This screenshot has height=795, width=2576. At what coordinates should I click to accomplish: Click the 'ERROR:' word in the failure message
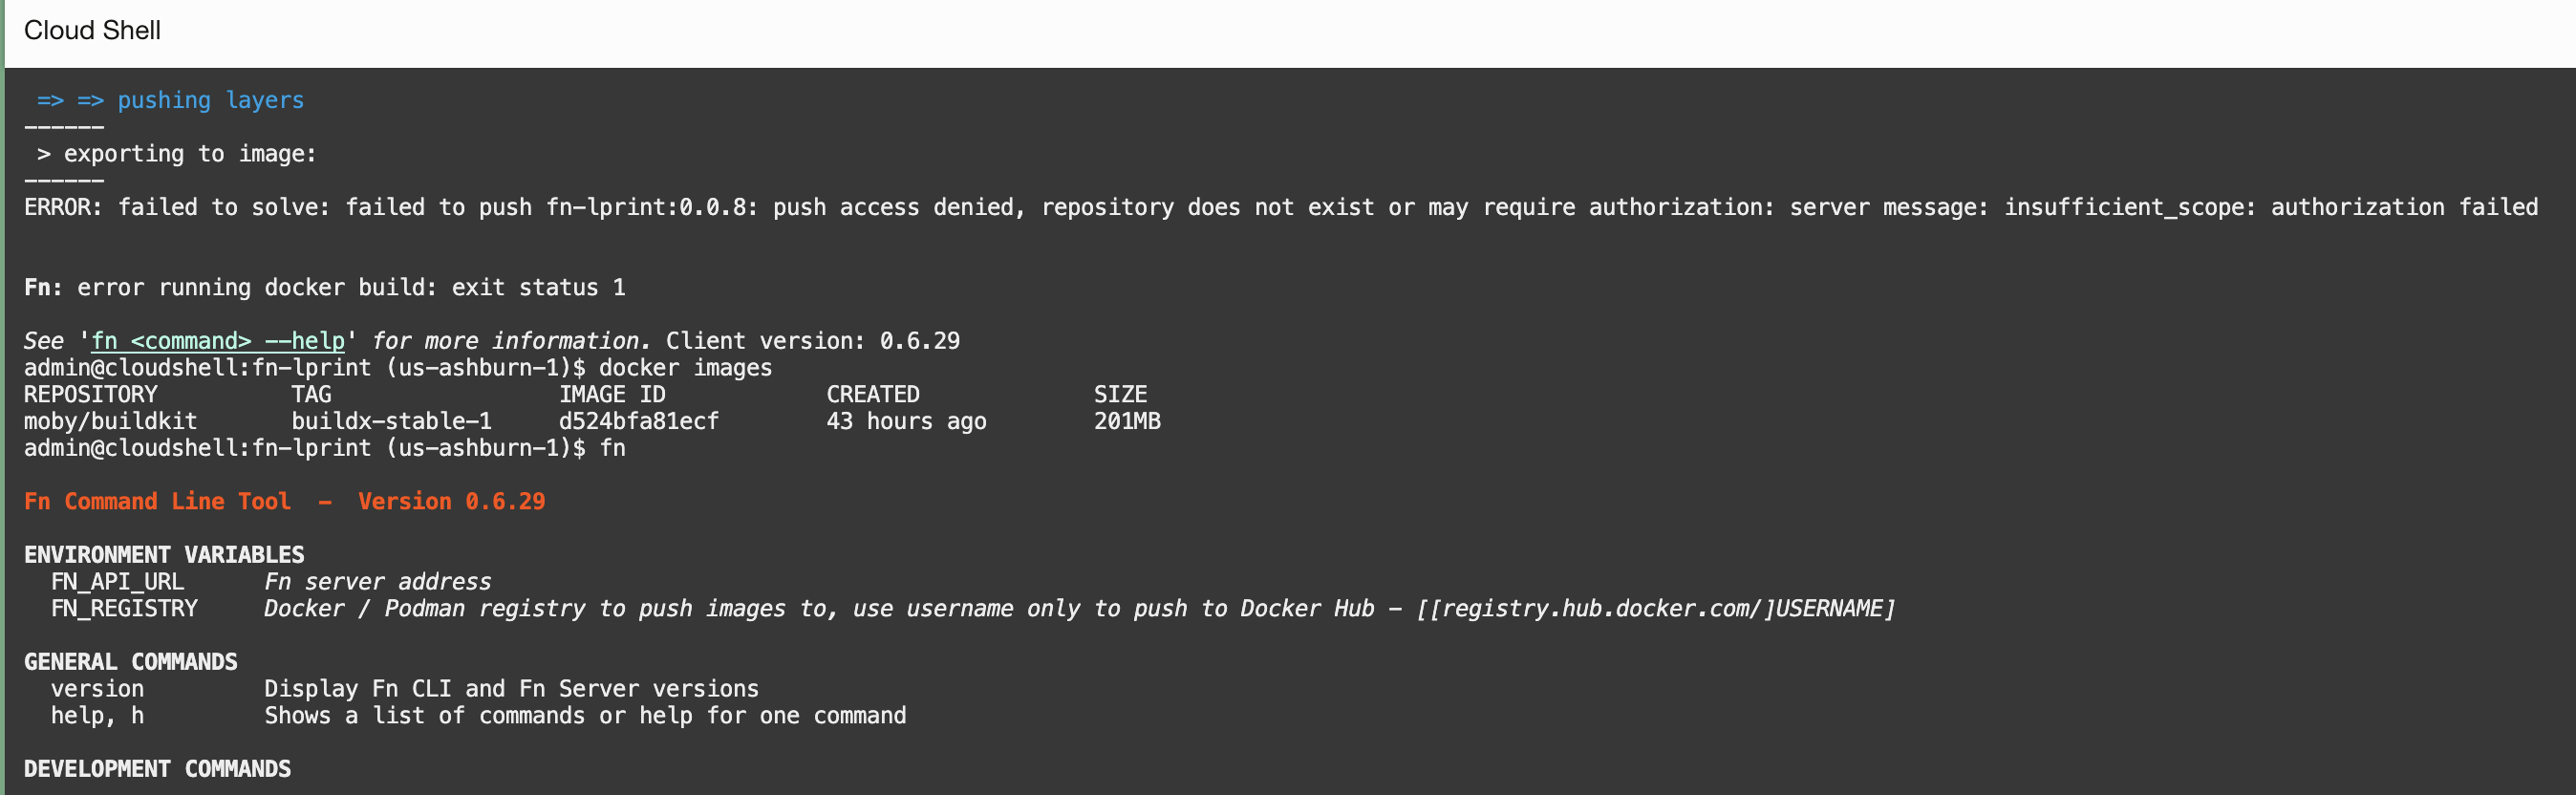pyautogui.click(x=63, y=207)
